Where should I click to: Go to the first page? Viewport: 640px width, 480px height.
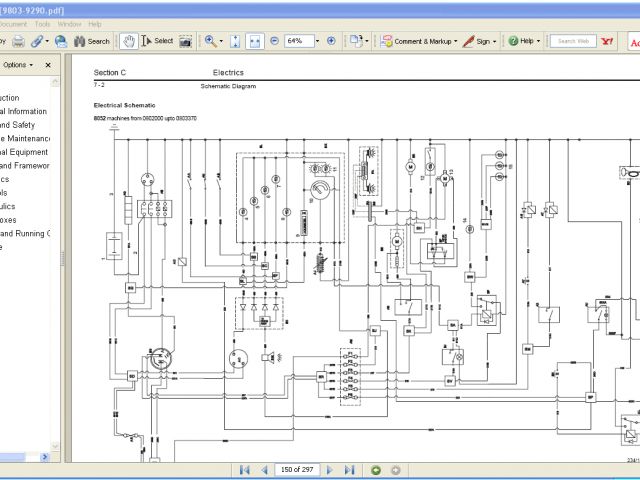pyautogui.click(x=244, y=469)
